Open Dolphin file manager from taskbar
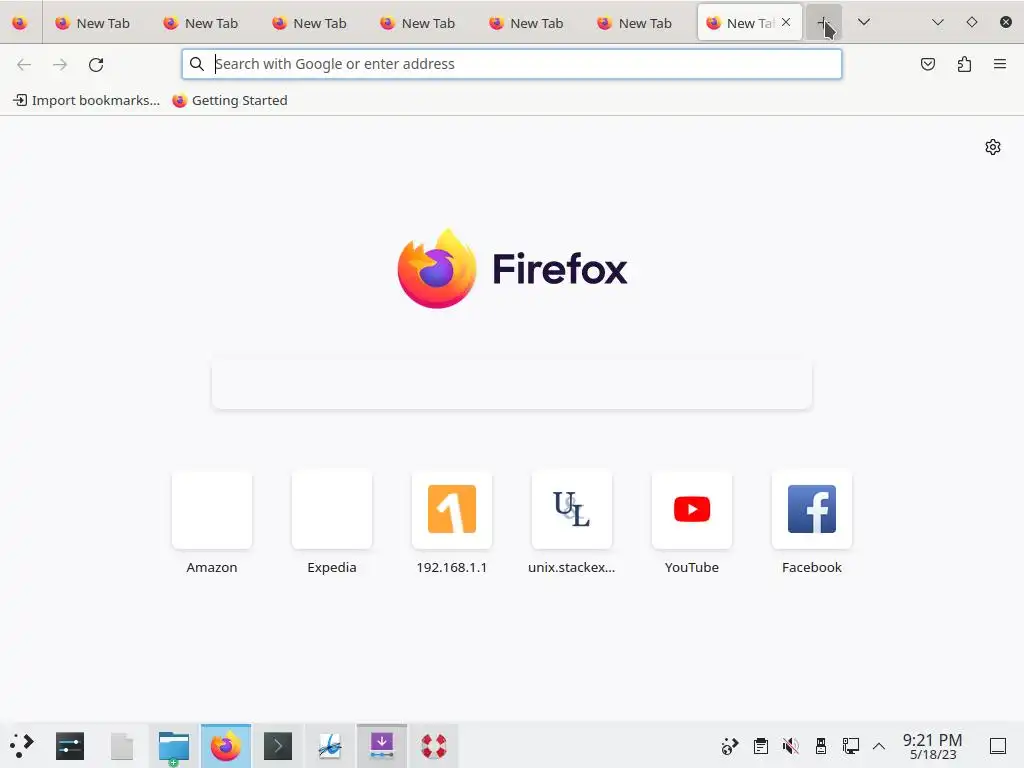This screenshot has width=1024, height=768. (174, 746)
